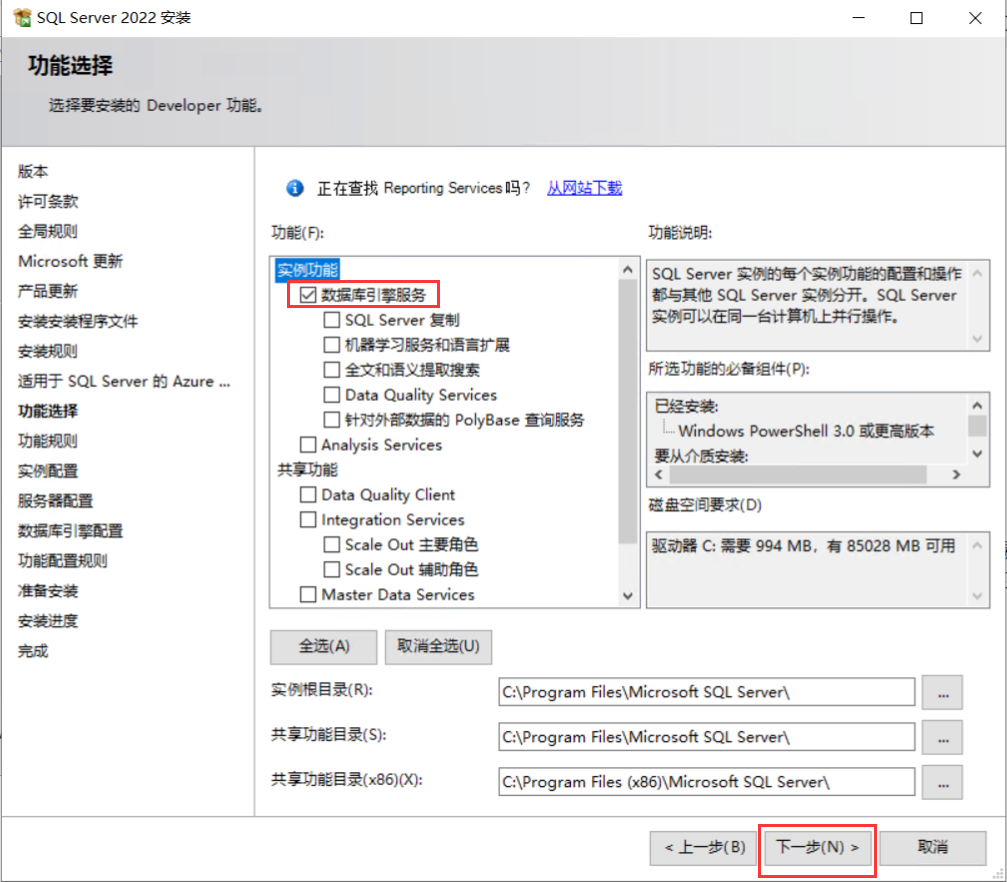Check Scale Out 辅助角色 option
The width and height of the screenshot is (1007, 882).
332,569
